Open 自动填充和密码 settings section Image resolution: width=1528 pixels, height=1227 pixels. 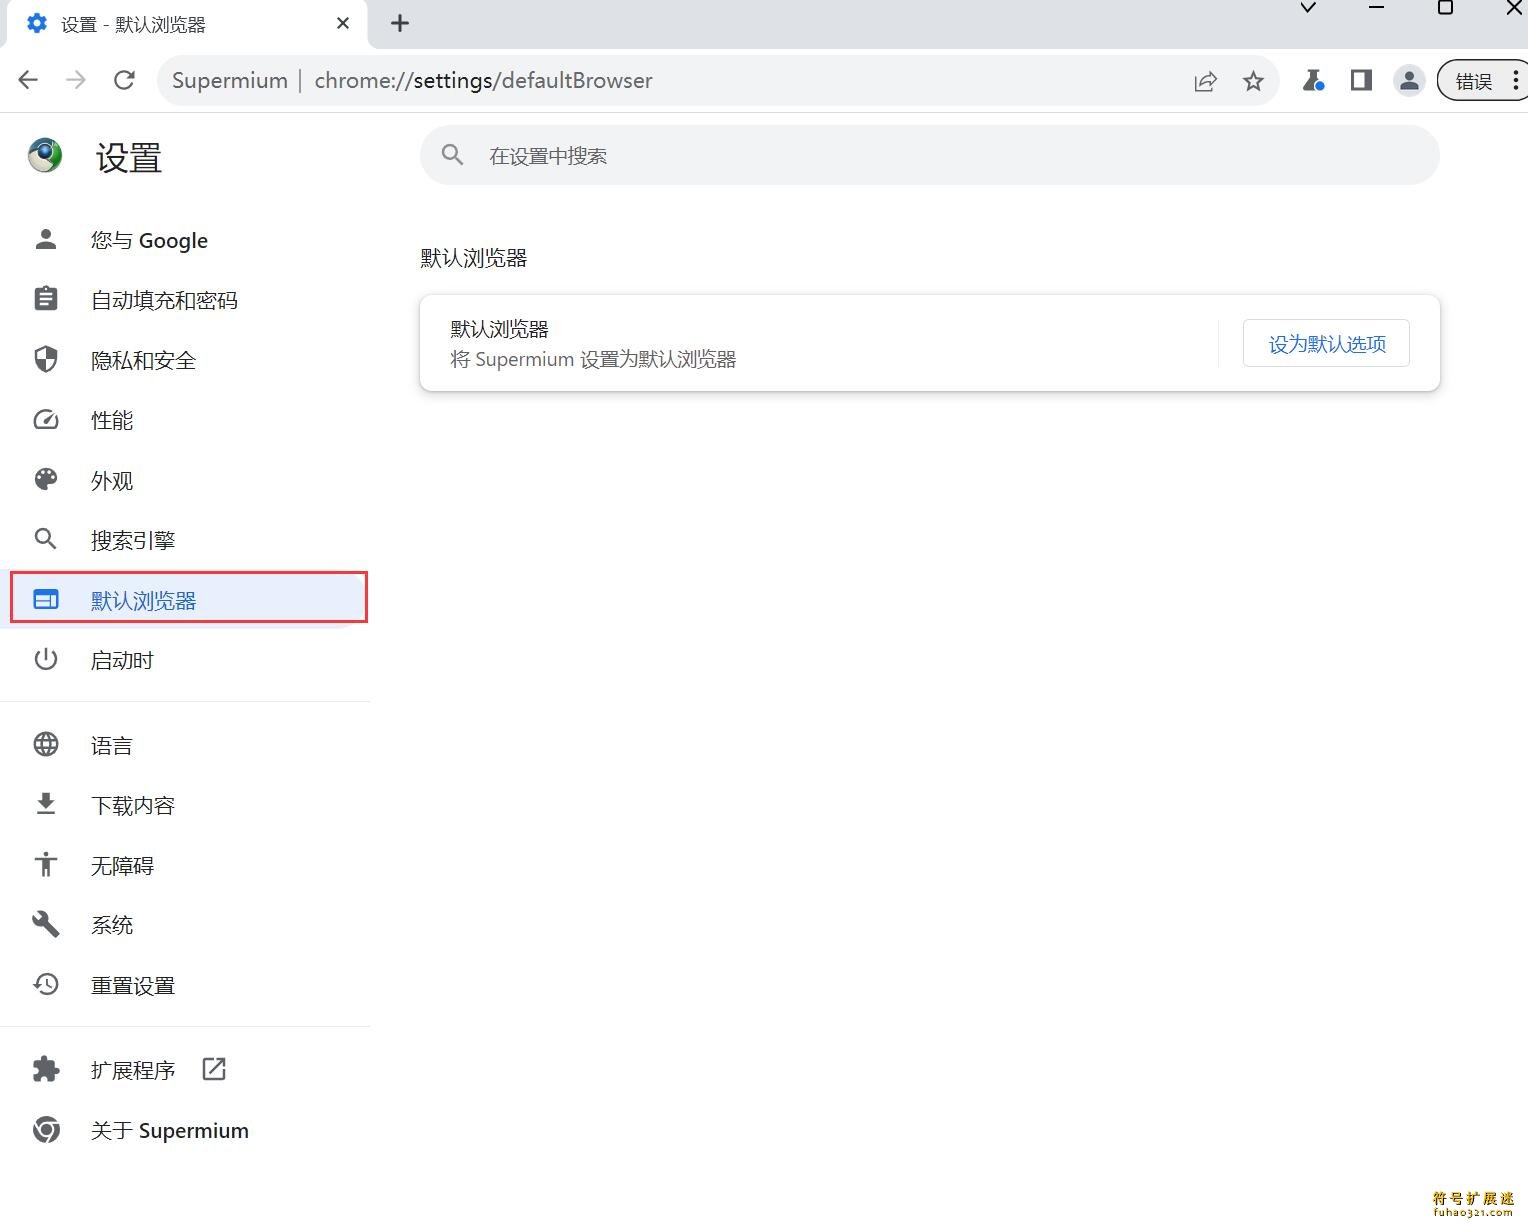185,300
